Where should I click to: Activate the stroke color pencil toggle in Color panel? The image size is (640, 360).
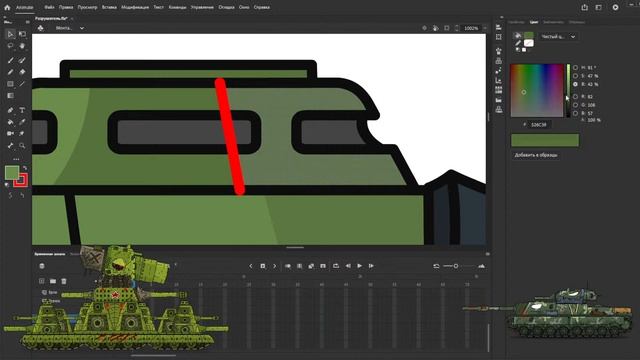pos(518,43)
